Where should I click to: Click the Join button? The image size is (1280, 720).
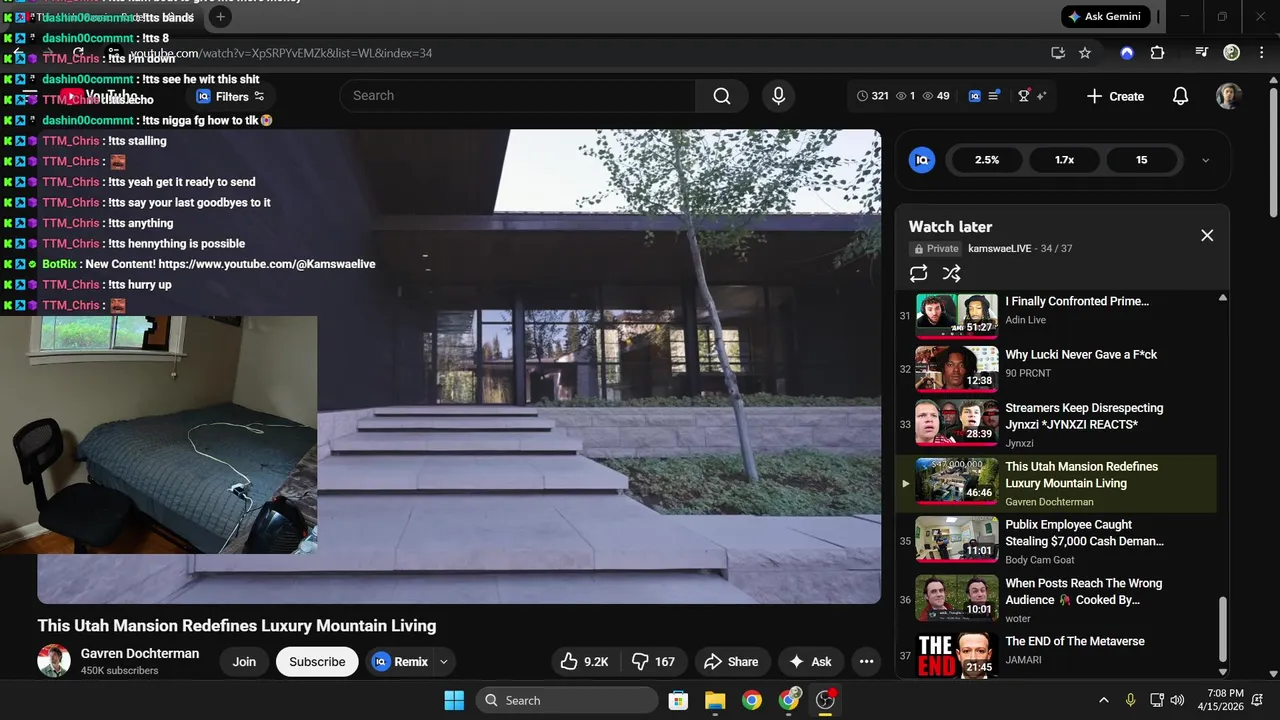[x=244, y=661]
